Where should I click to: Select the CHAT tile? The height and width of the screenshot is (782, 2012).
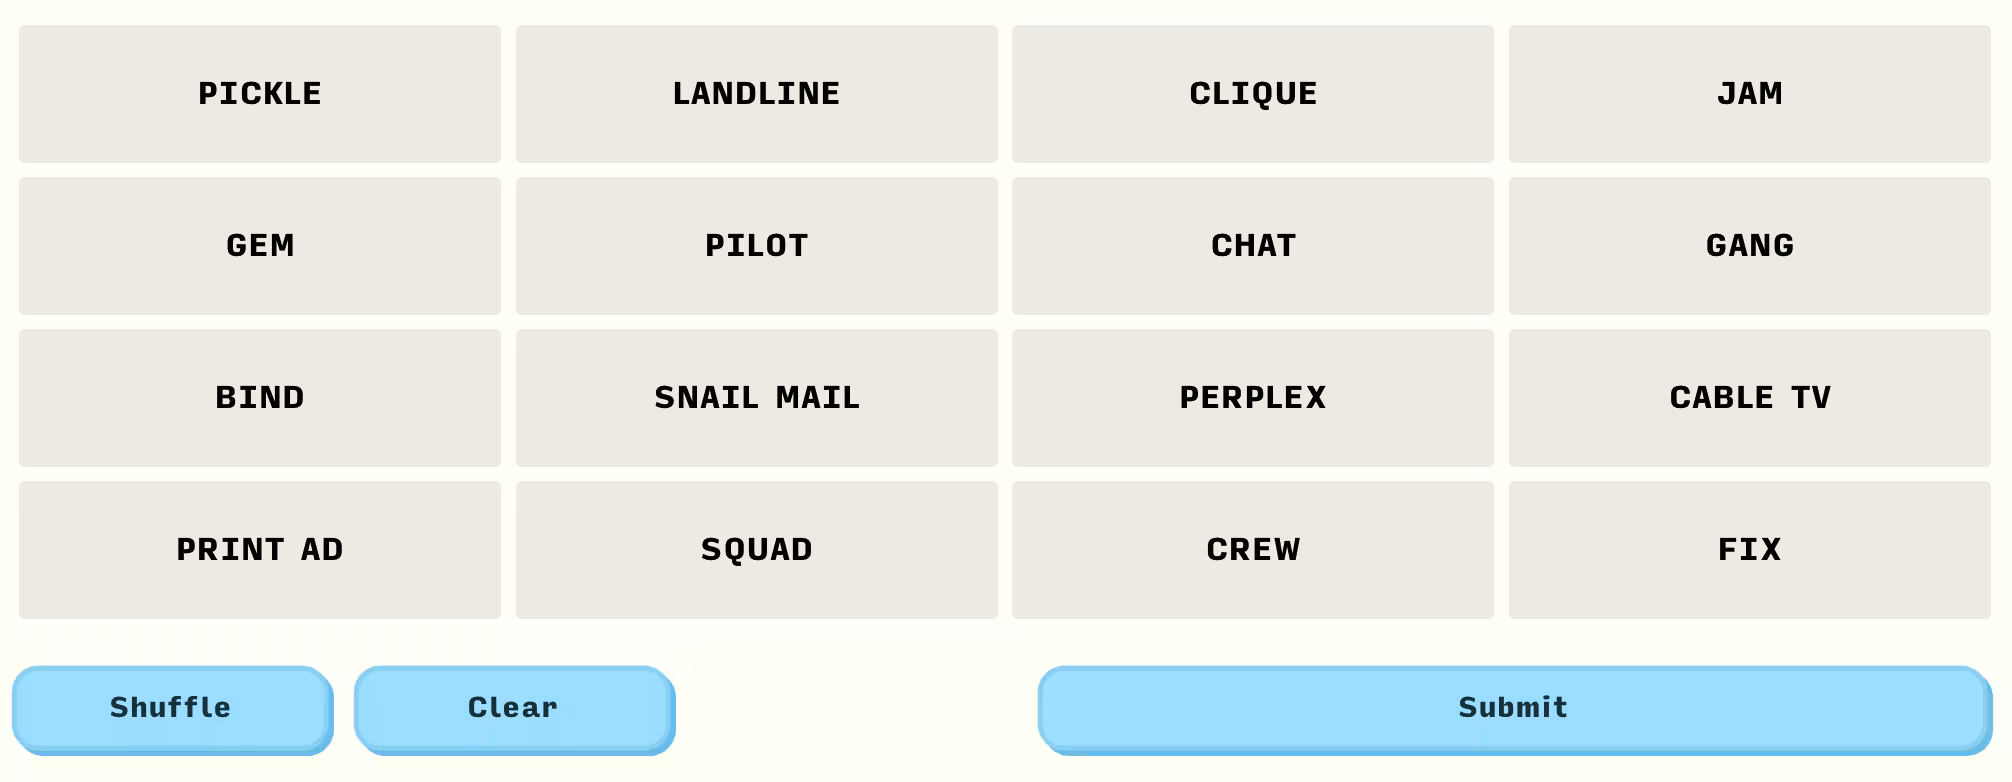1252,246
